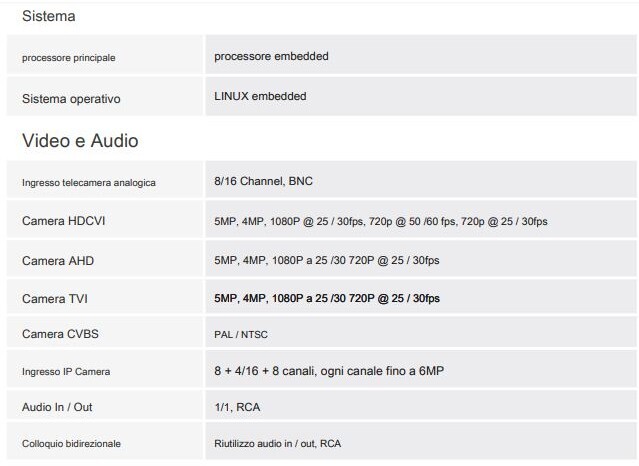Click the Ingresso telecamera analogica label
This screenshot has width=639, height=466.
(x=89, y=183)
